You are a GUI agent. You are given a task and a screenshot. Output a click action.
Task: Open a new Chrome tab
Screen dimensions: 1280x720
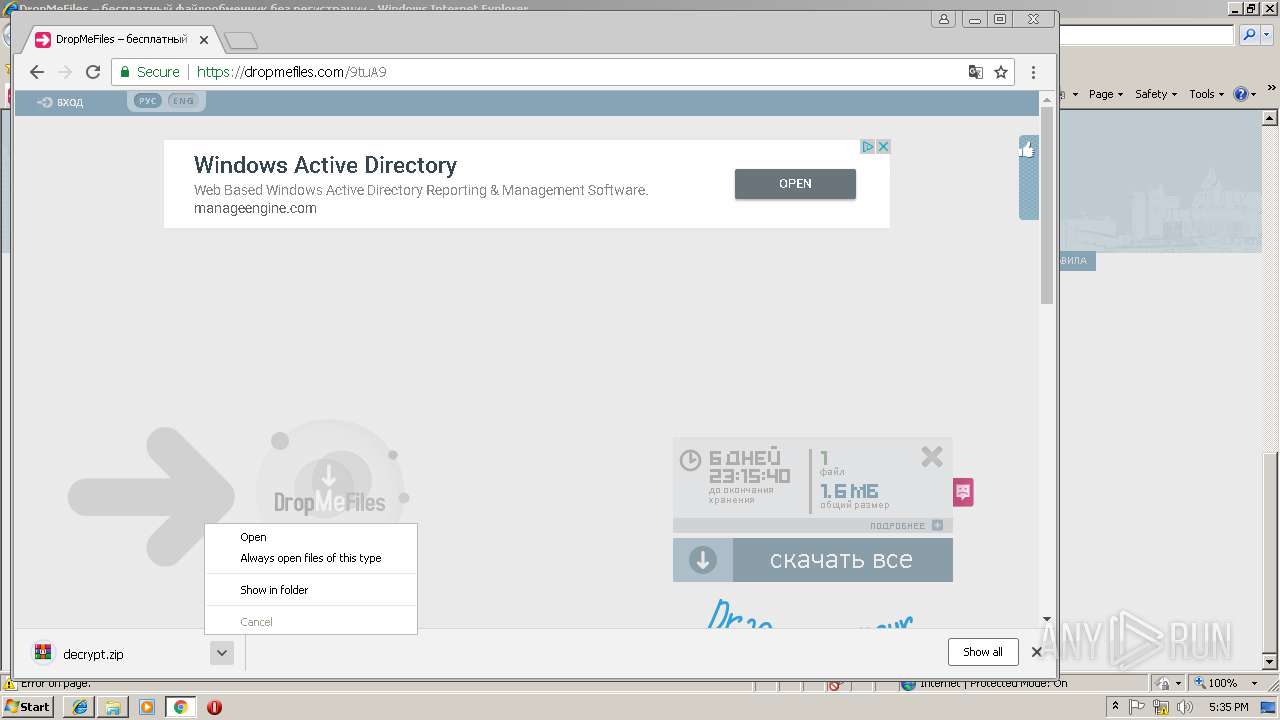(x=241, y=40)
